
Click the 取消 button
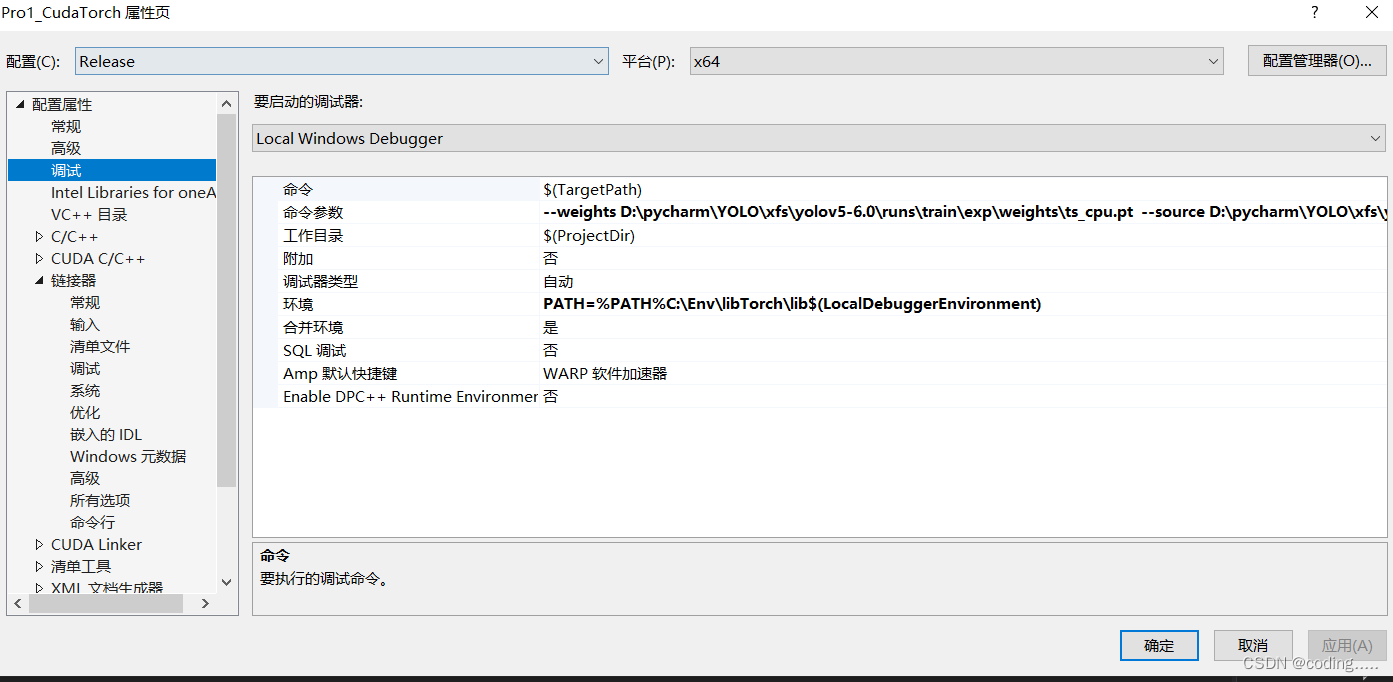[x=1252, y=645]
